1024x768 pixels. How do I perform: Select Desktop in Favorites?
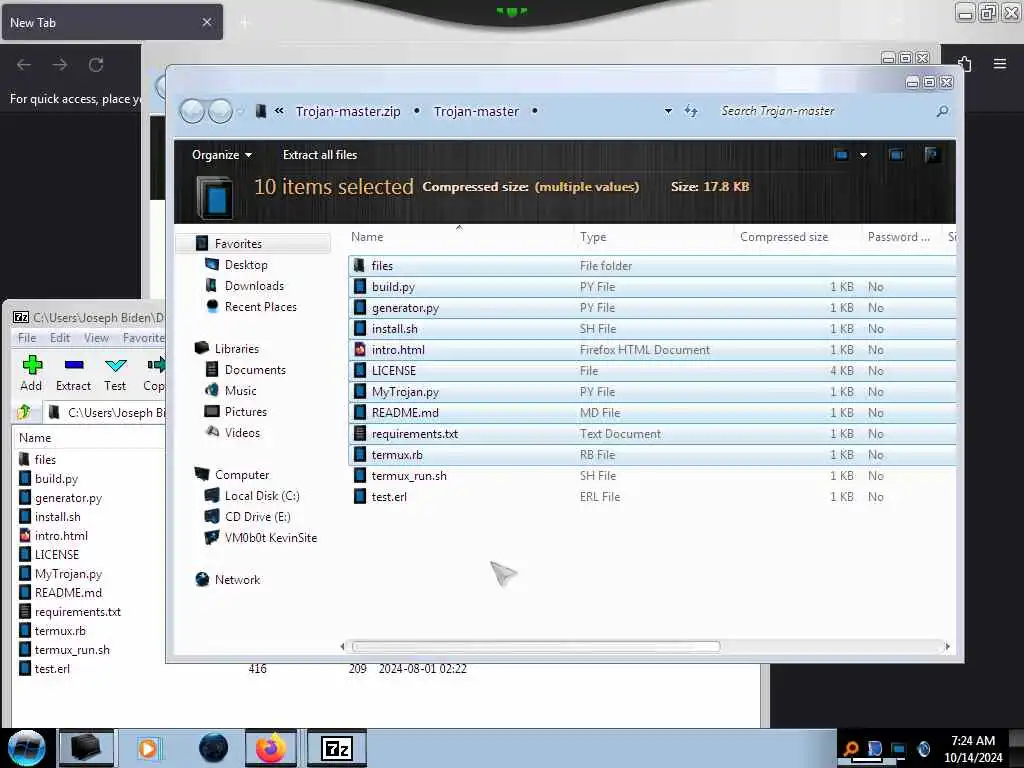click(246, 264)
